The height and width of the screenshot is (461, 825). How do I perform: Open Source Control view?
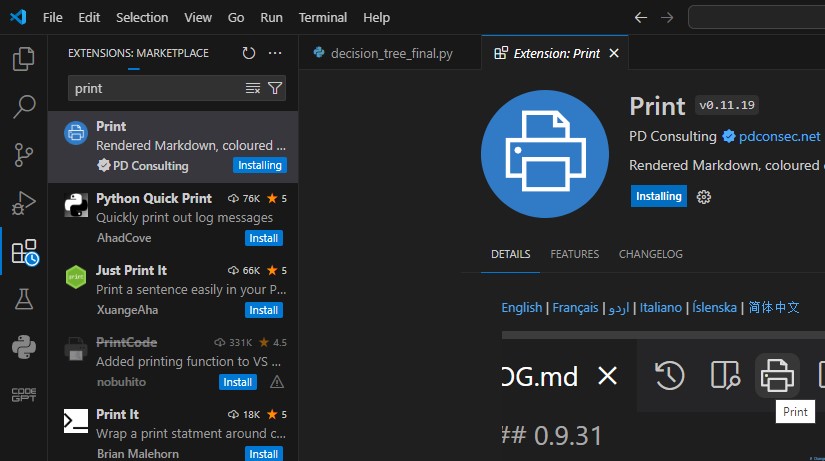pos(24,155)
